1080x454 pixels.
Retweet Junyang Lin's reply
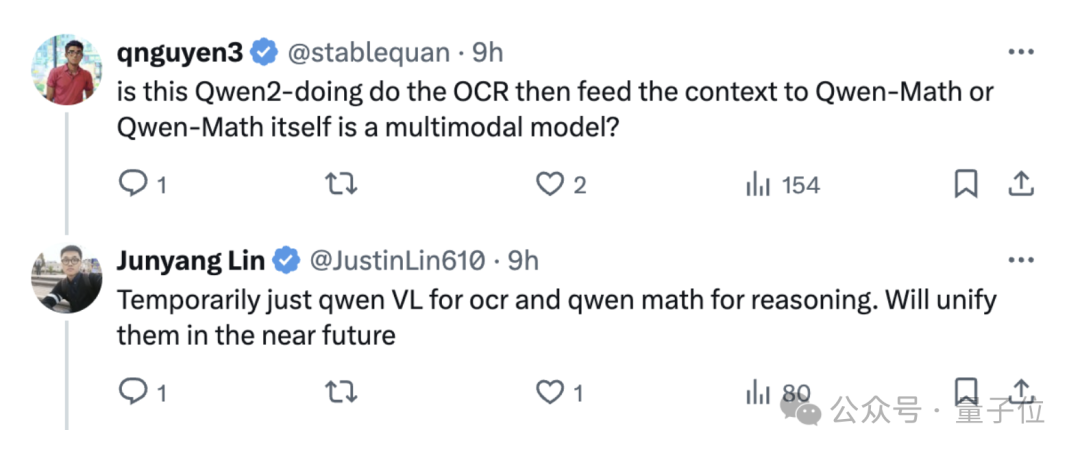[340, 393]
